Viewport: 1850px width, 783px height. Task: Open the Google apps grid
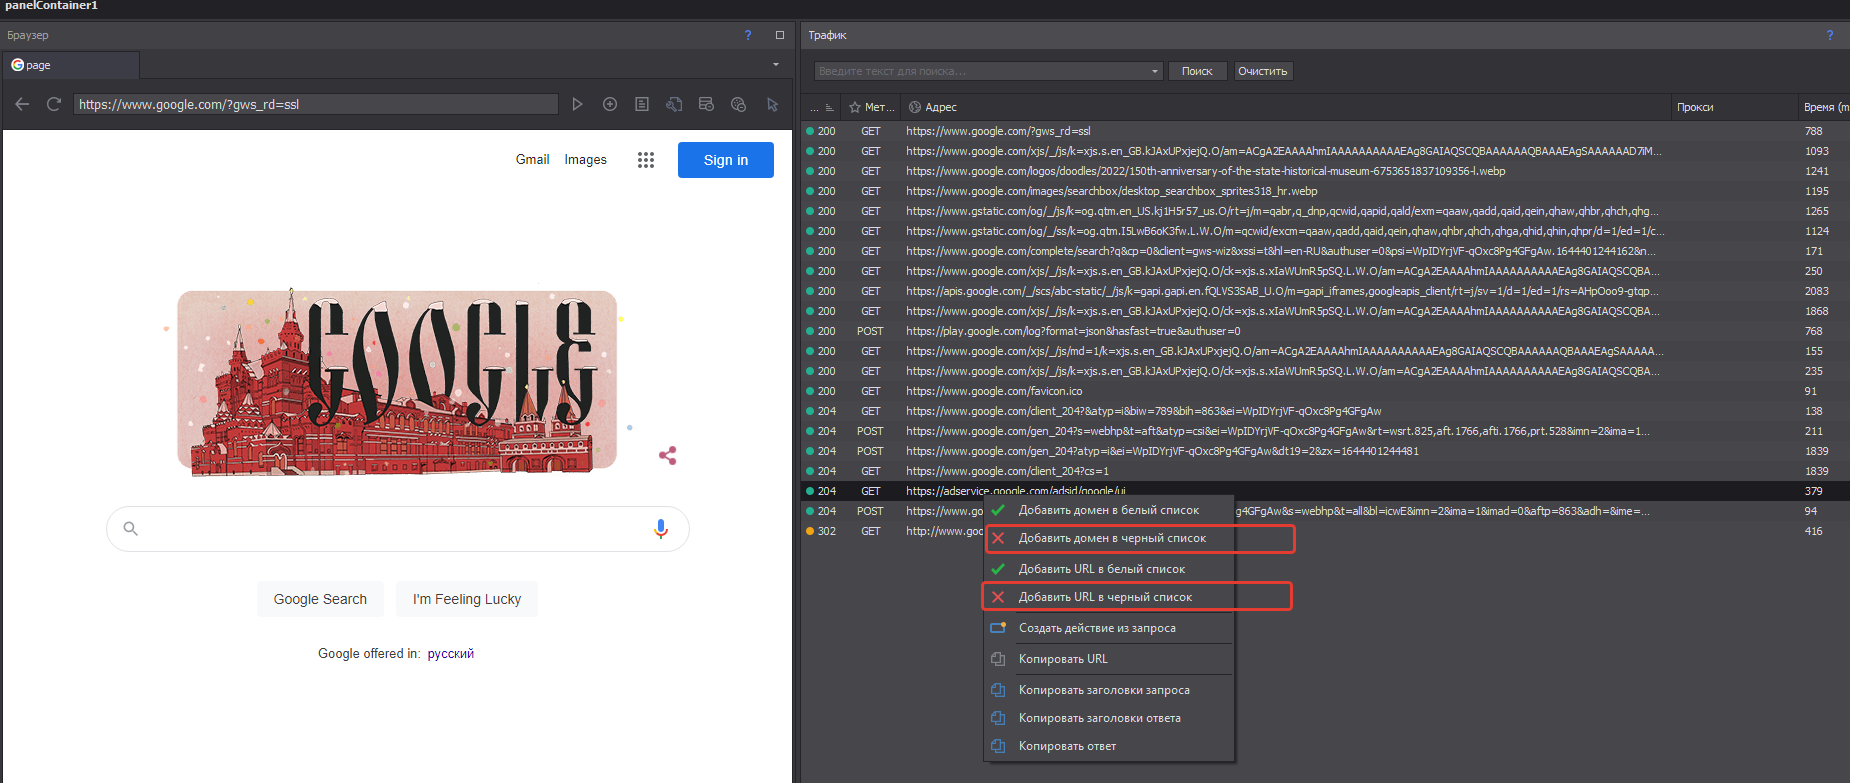tap(646, 160)
